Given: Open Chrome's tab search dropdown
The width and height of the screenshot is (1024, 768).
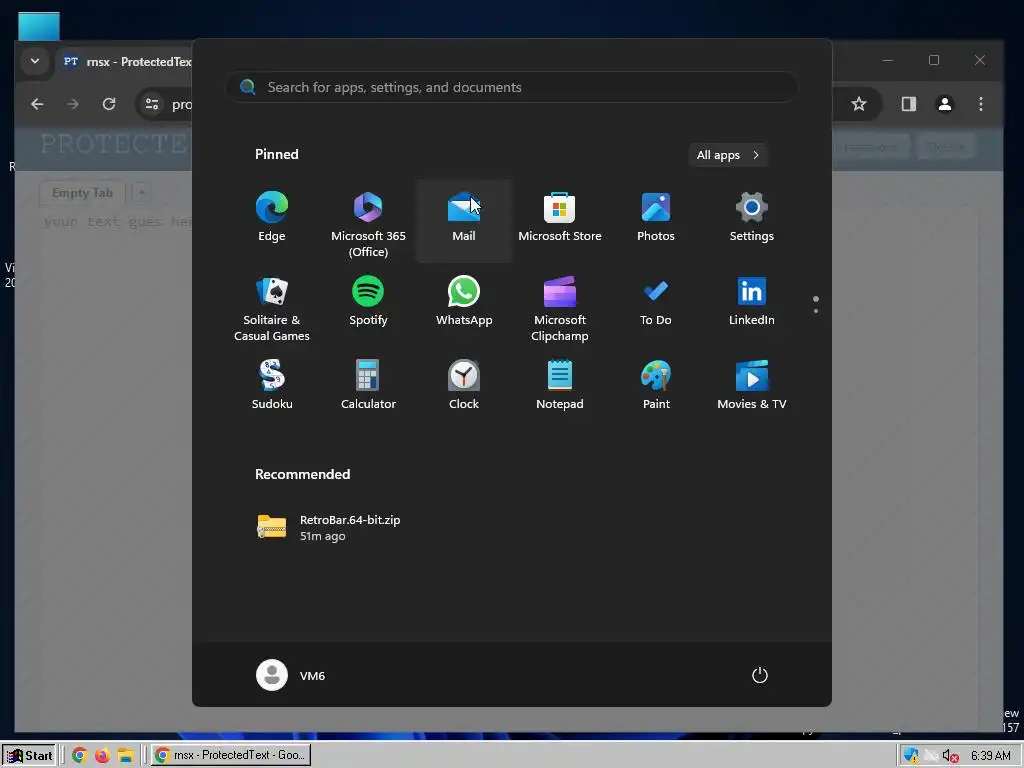Looking at the screenshot, I should pos(35,61).
